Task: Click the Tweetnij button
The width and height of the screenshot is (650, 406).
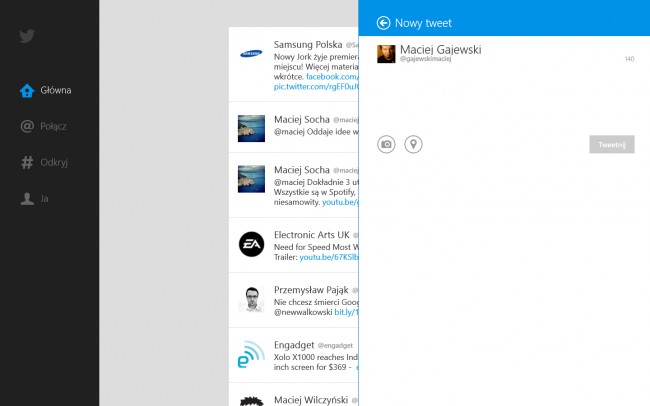Action: (612, 144)
